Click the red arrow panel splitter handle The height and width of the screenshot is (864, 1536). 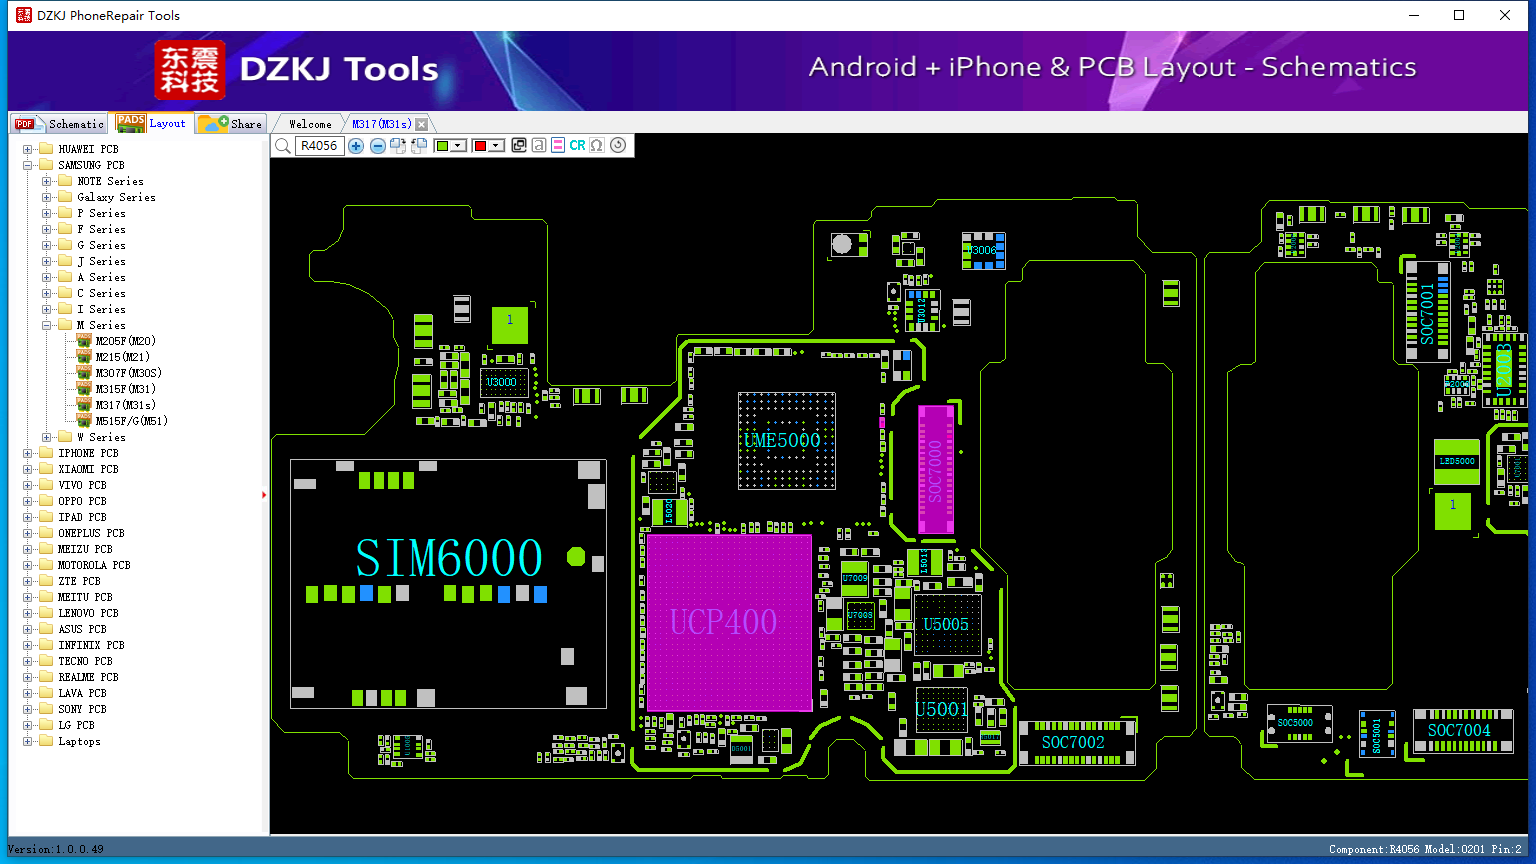point(264,494)
